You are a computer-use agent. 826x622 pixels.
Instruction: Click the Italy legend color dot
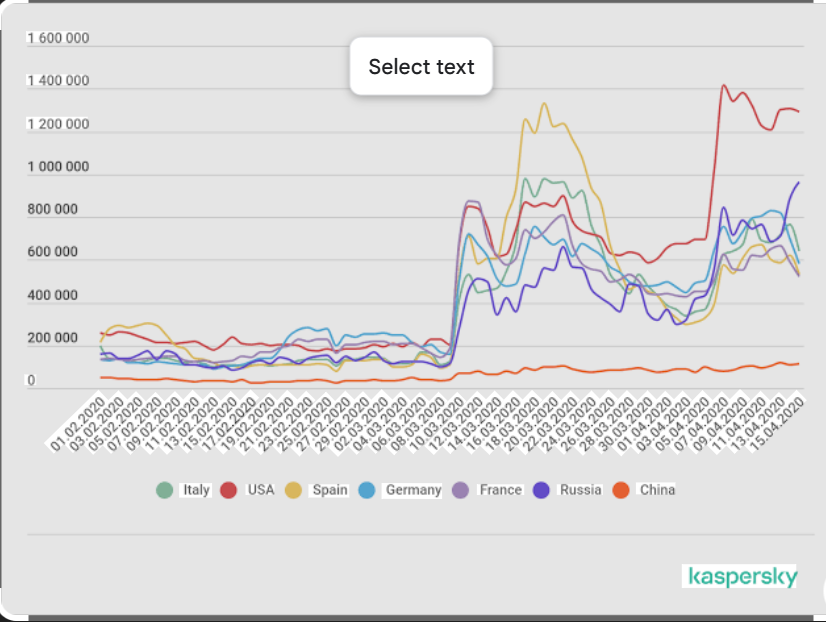(x=165, y=490)
